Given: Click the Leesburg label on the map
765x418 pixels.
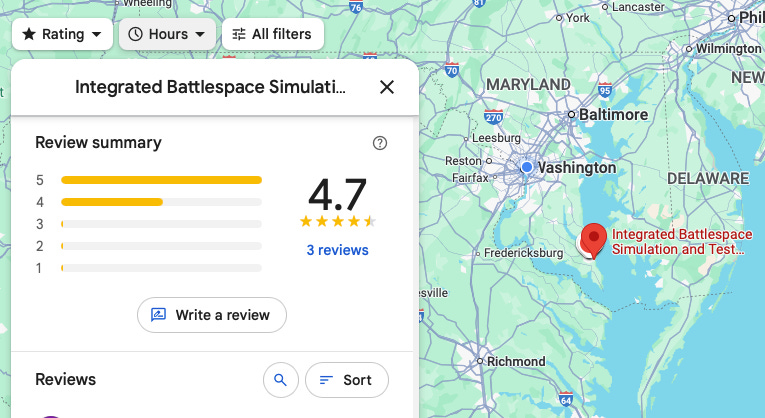Looking at the screenshot, I should click(x=496, y=138).
